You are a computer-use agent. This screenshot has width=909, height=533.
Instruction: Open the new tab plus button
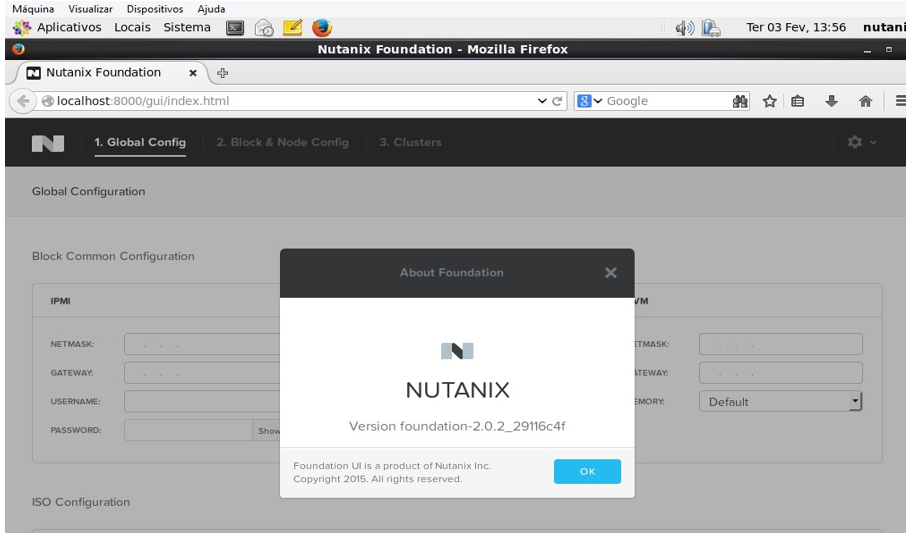pos(223,73)
